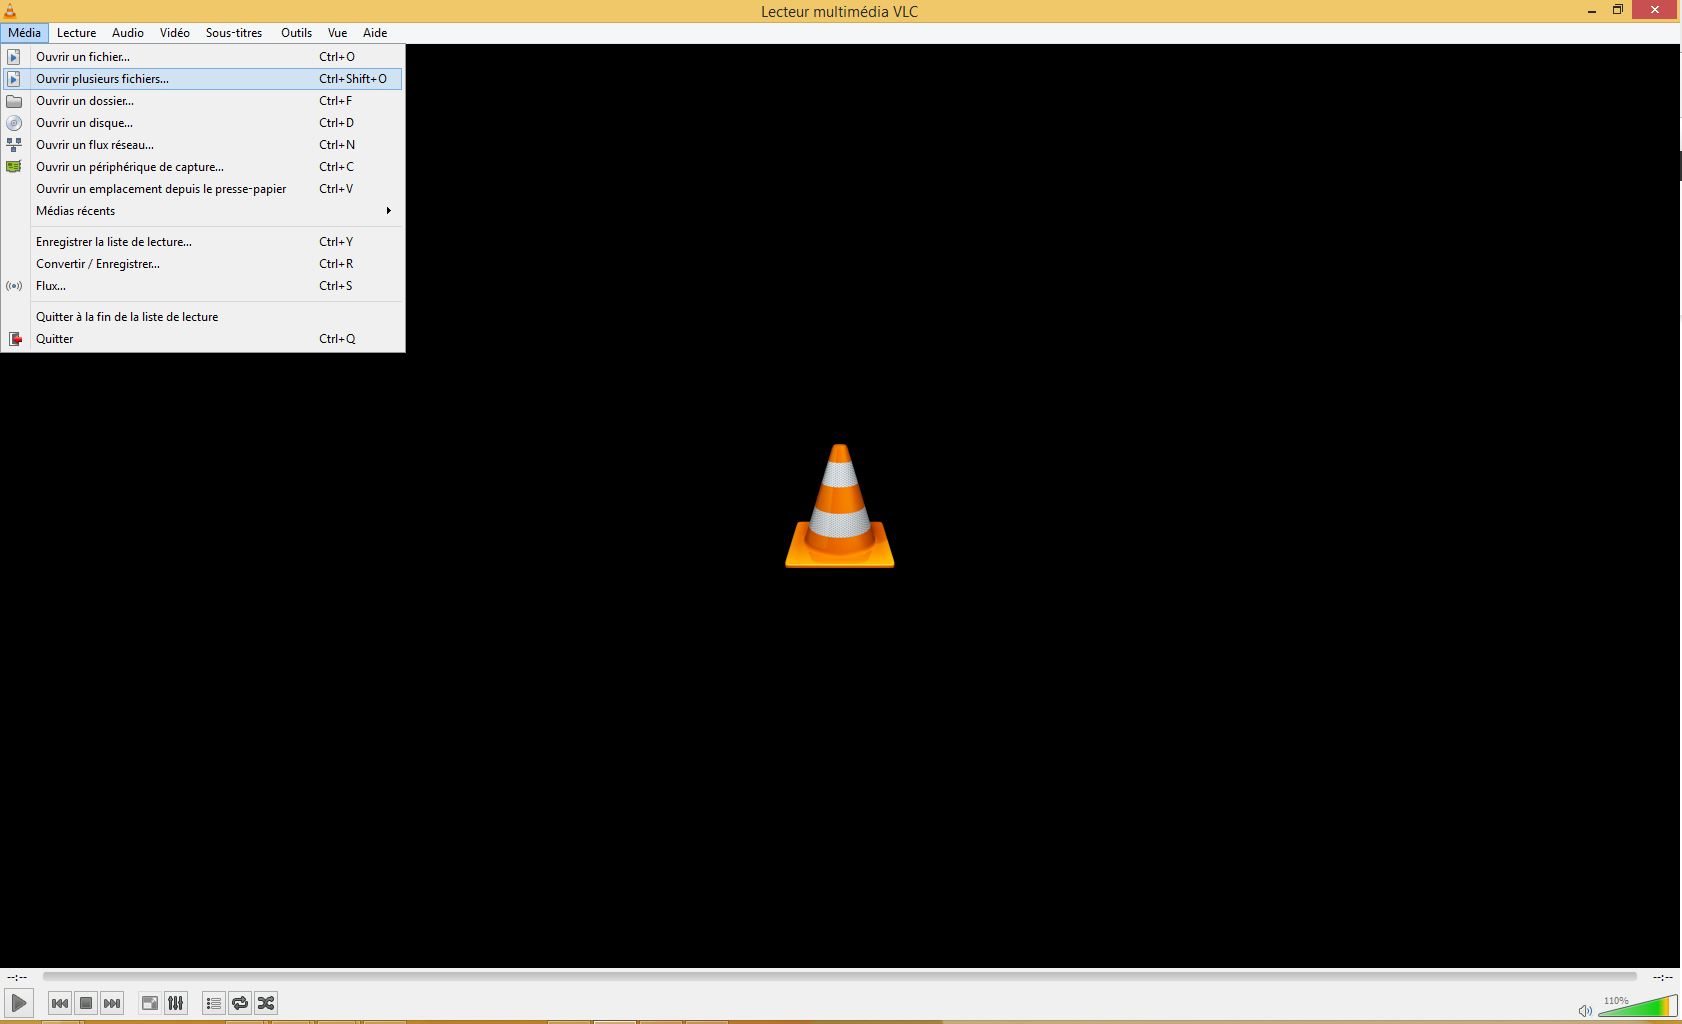The height and width of the screenshot is (1024, 1682).
Task: Minimize the VLC window
Action: (1592, 11)
